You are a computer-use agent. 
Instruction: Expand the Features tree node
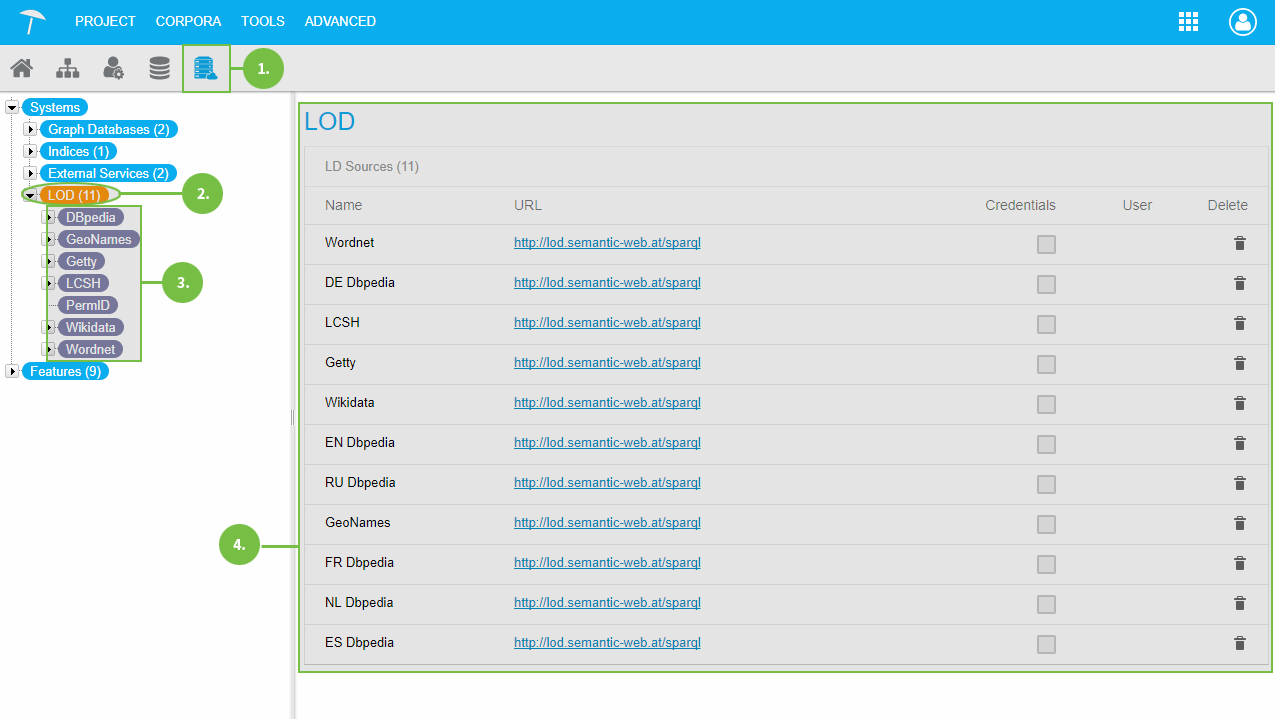12,371
